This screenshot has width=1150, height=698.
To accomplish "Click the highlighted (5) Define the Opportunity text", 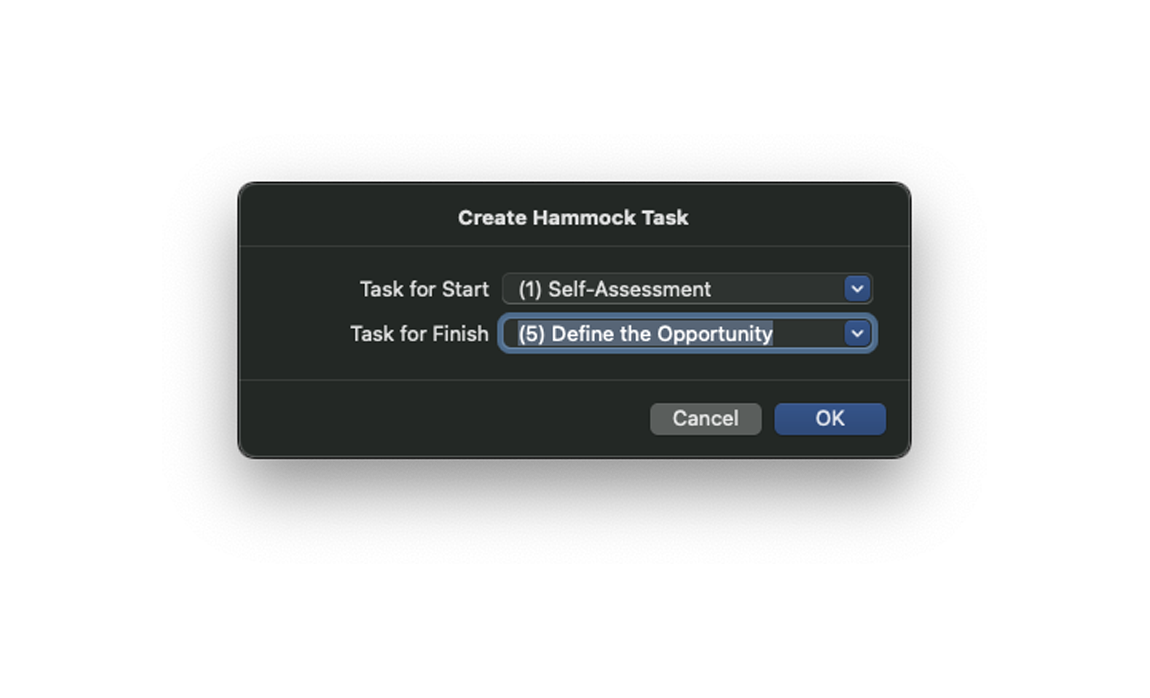I will point(645,334).
